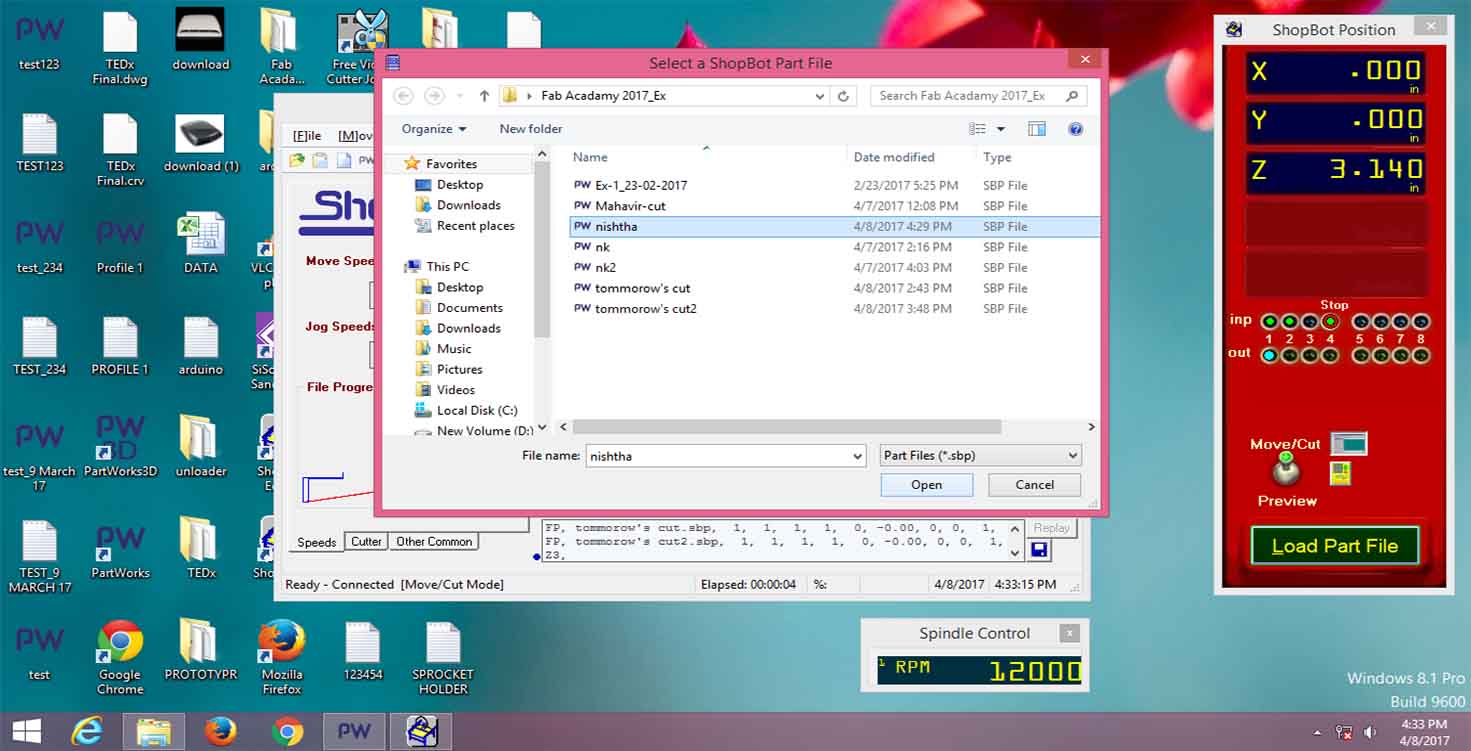Click the open-file folder icon in ShopBot toolbar

(297, 160)
